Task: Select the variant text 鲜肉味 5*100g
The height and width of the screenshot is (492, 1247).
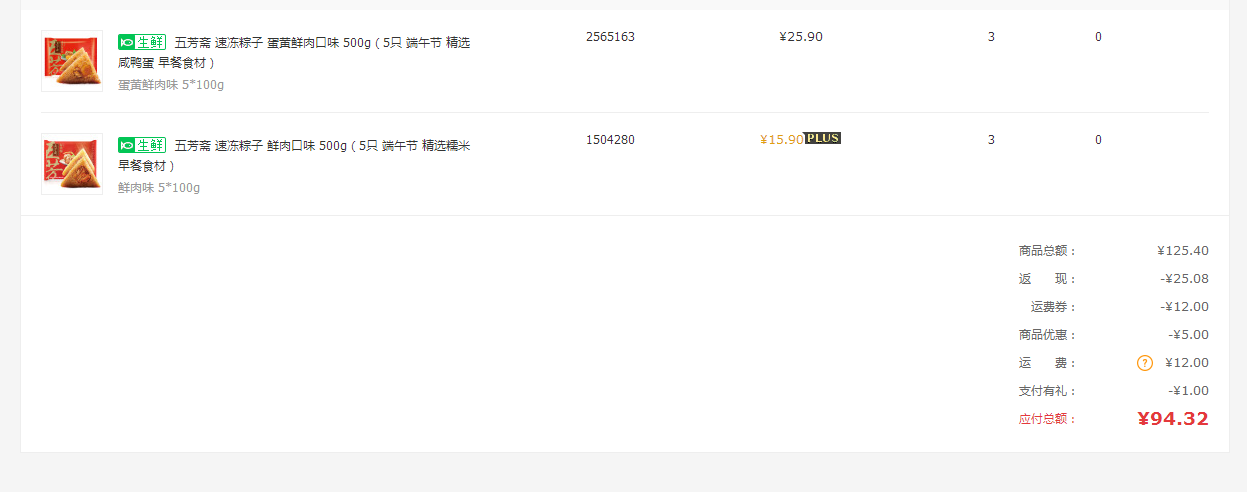Action: pyautogui.click(x=159, y=188)
